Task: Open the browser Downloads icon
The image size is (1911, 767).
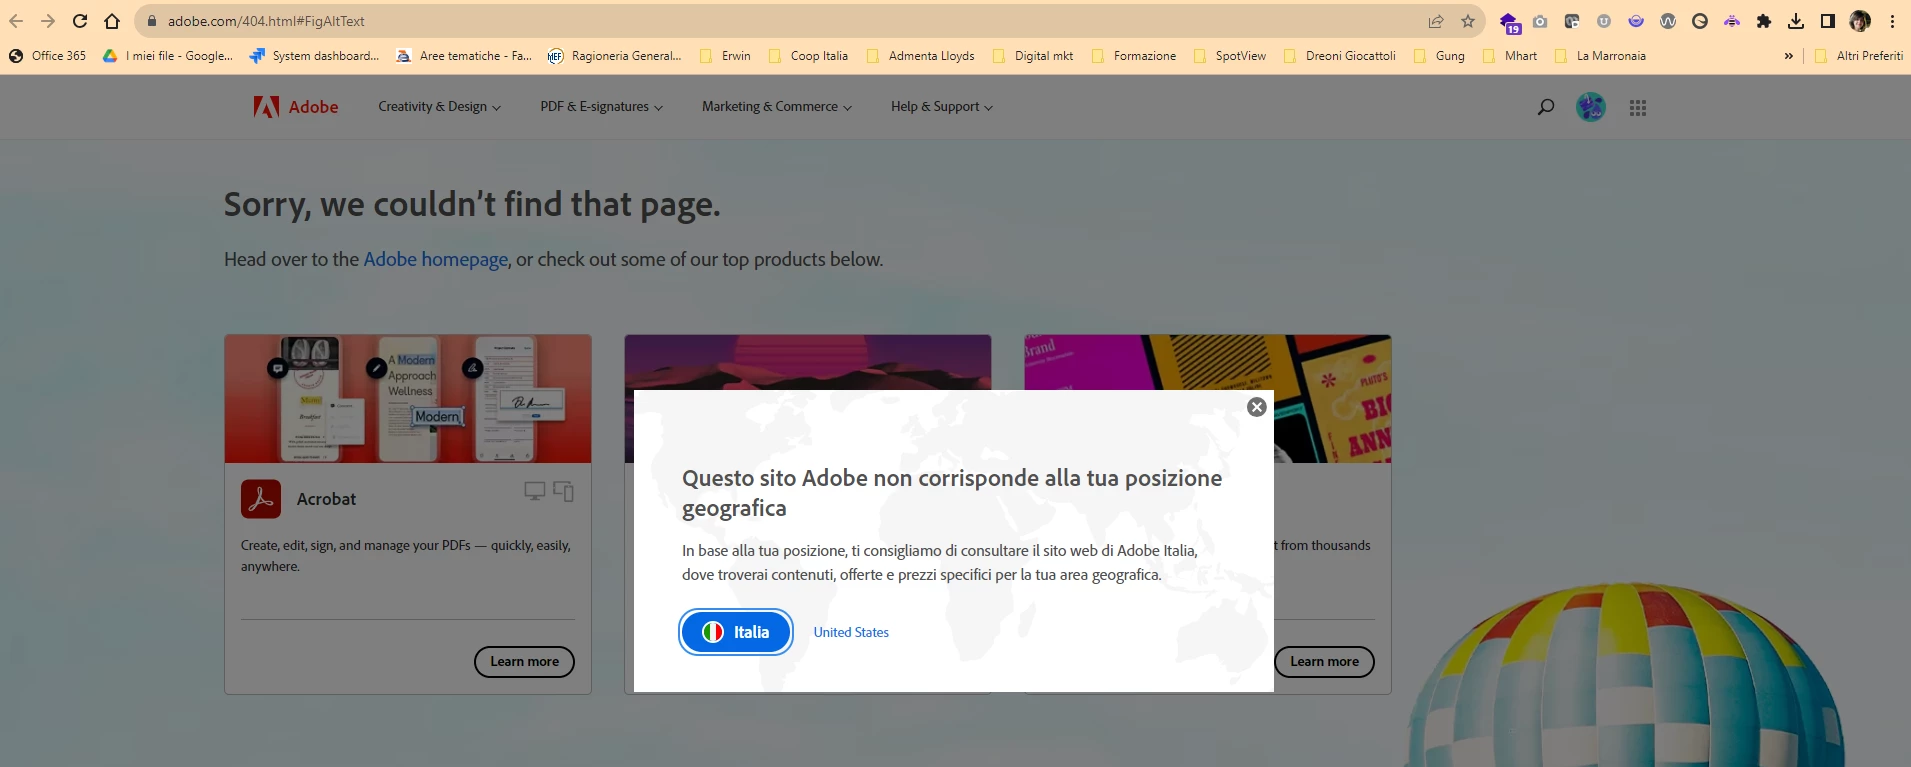Action: point(1796,21)
